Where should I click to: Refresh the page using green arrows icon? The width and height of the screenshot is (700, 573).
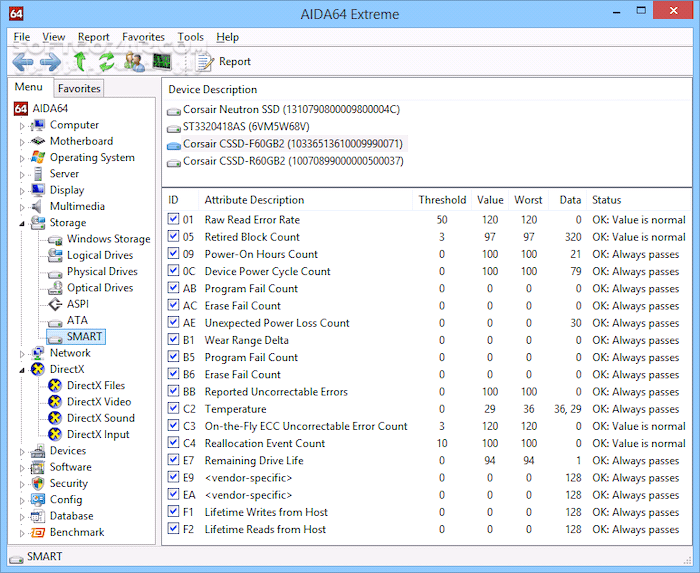(x=106, y=62)
